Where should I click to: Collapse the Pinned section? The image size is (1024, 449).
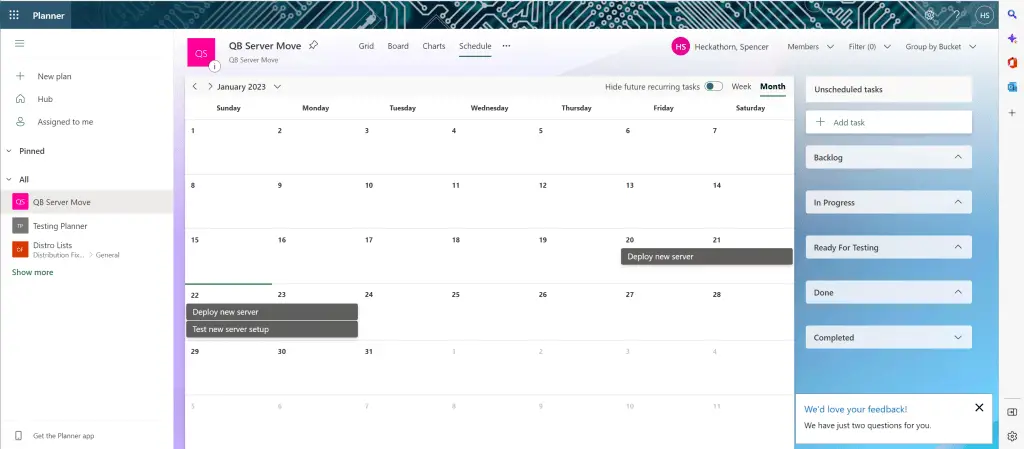9,151
